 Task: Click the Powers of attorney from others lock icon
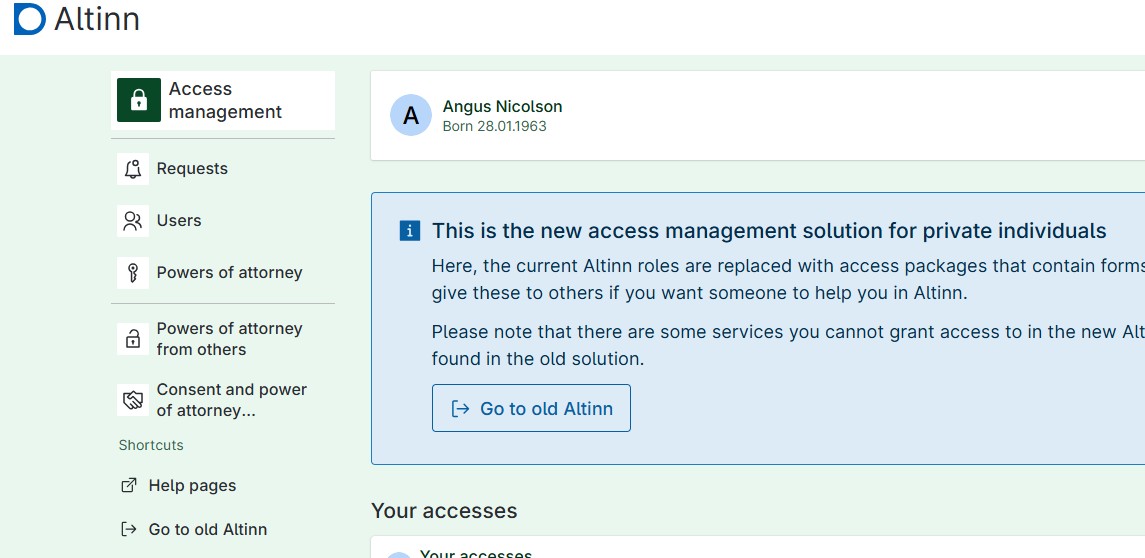[133, 339]
